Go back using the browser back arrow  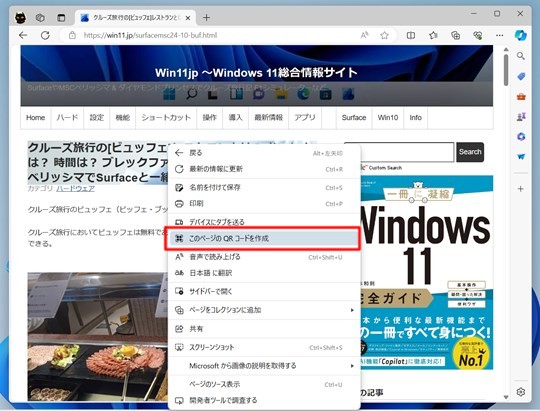pyautogui.click(x=23, y=35)
